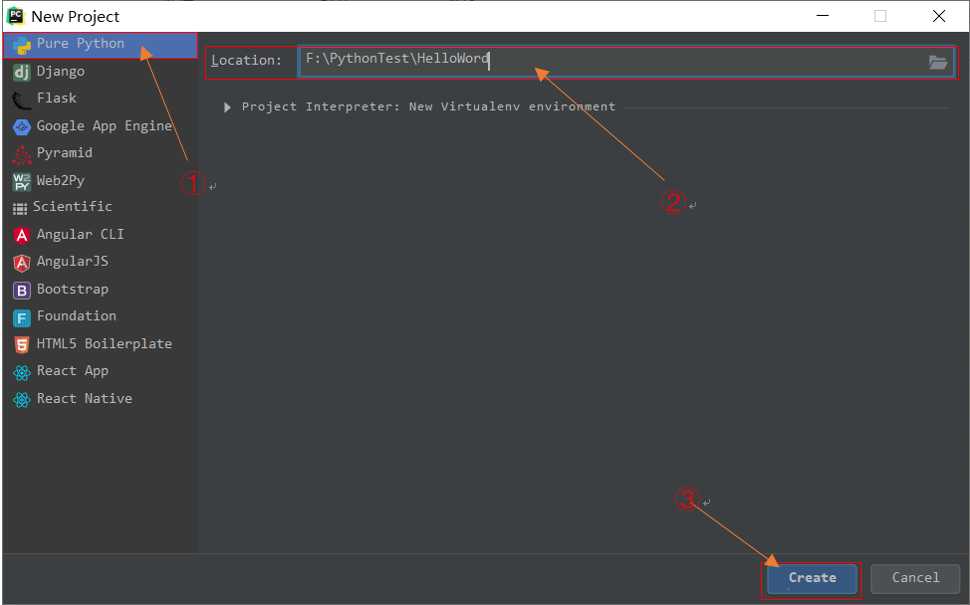Click the Google App Engine icon

pyautogui.click(x=22, y=127)
